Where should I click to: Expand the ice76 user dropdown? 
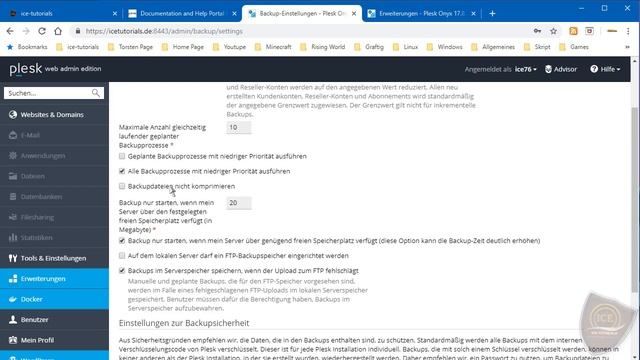526,69
